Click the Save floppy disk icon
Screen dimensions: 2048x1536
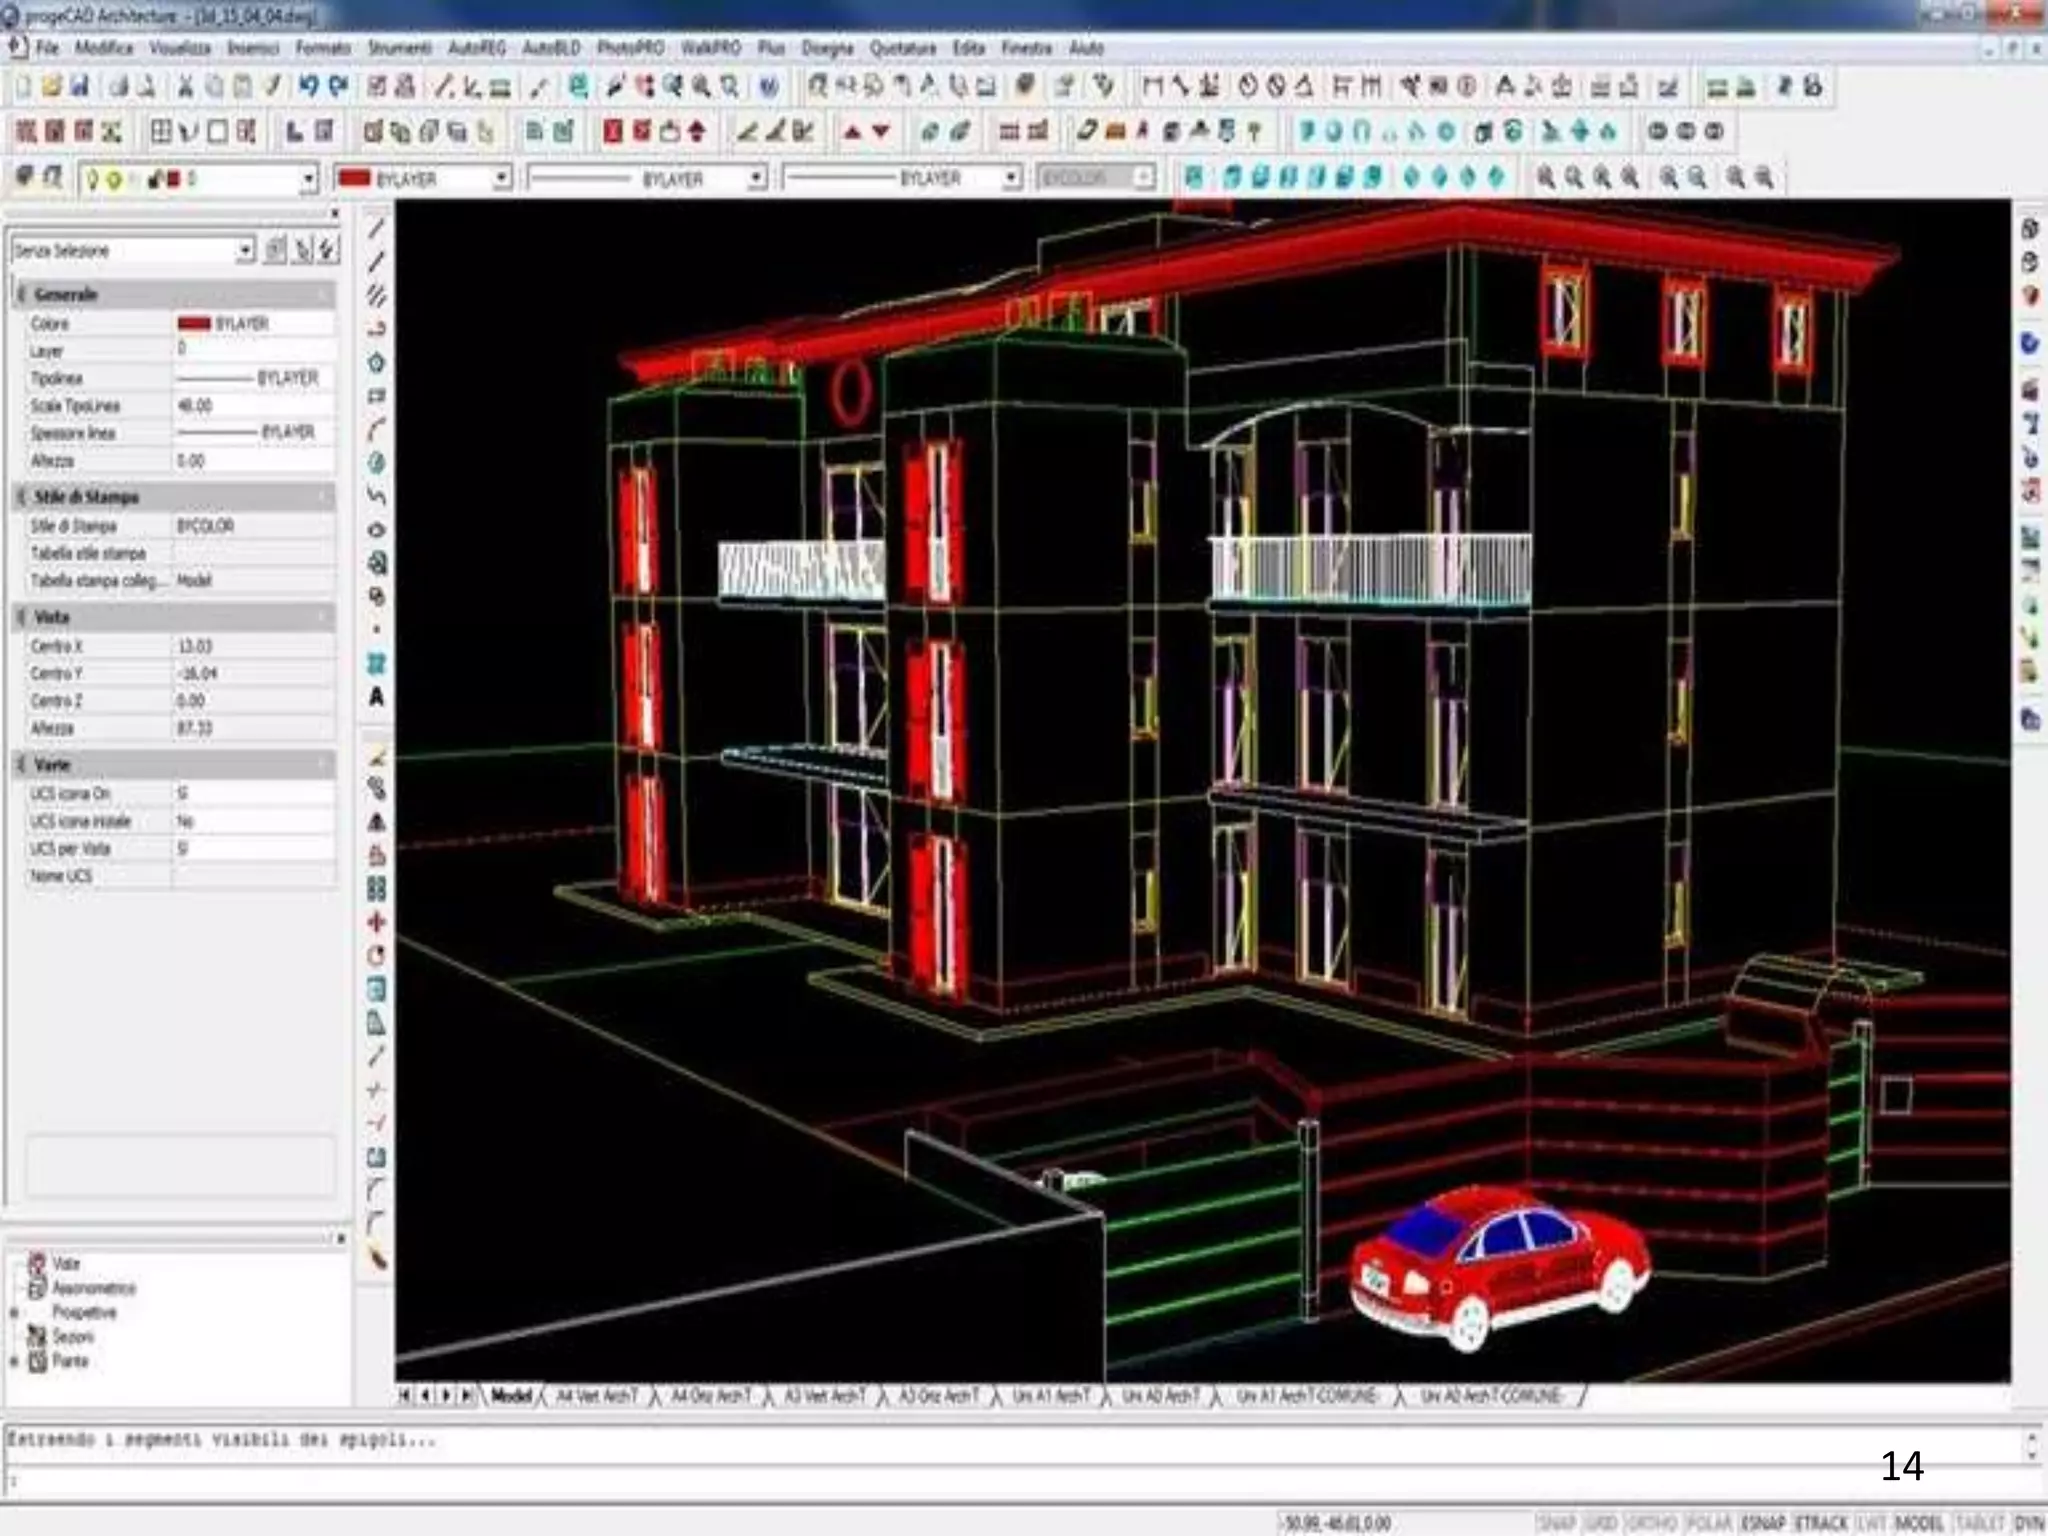coord(80,87)
